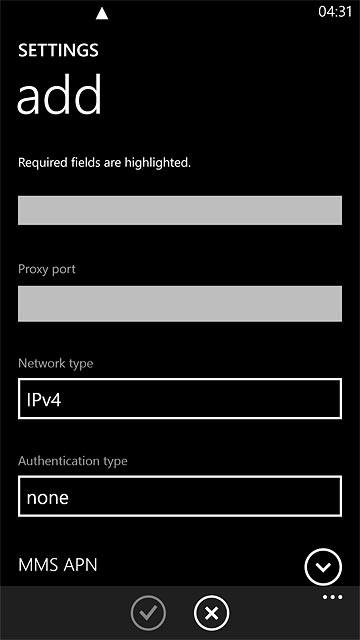Tap the SETTINGS header text
The width and height of the screenshot is (360, 640).
tap(58, 50)
